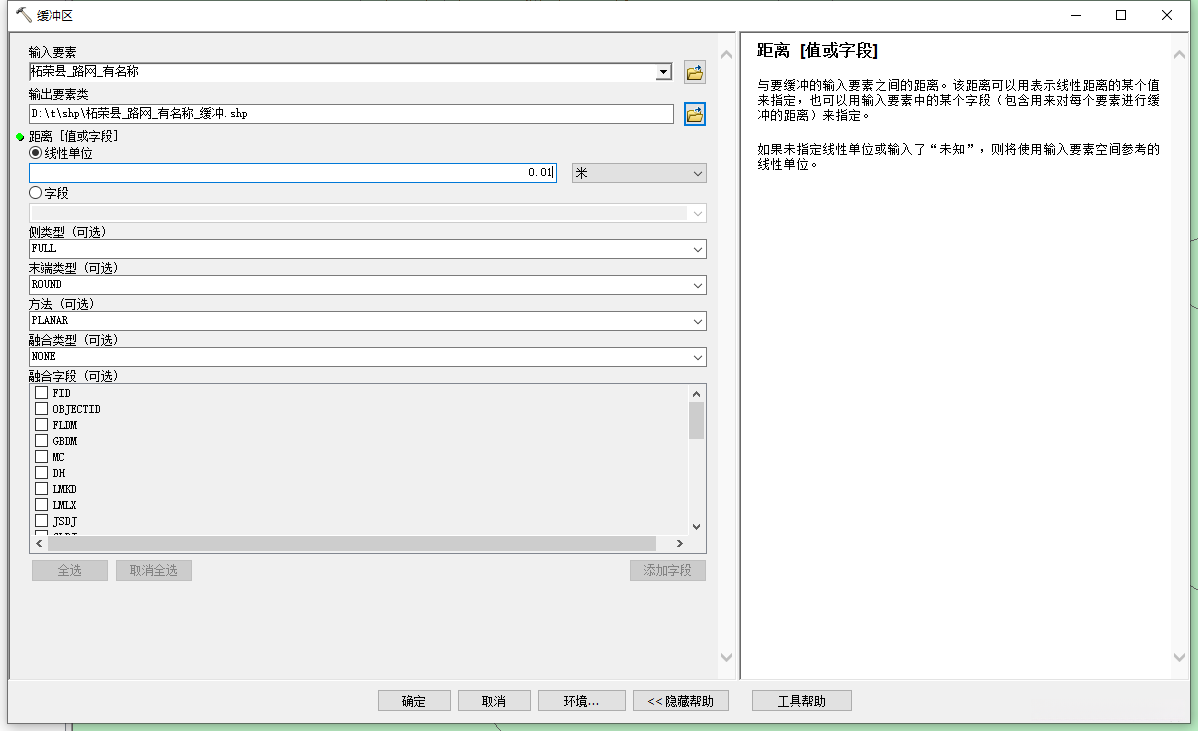The height and width of the screenshot is (731, 1198).
Task: Click help pane scroll down arrow
Action: 1180,657
